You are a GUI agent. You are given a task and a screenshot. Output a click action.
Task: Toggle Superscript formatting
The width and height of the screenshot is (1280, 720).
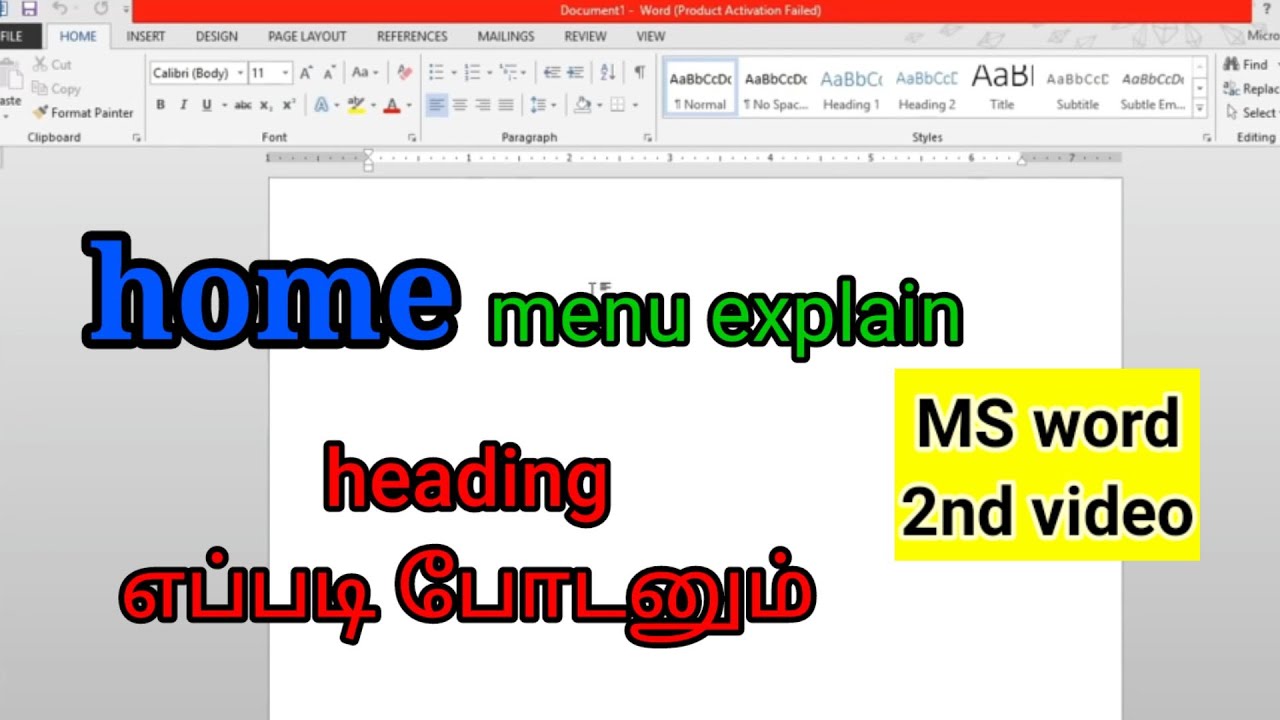[289, 105]
